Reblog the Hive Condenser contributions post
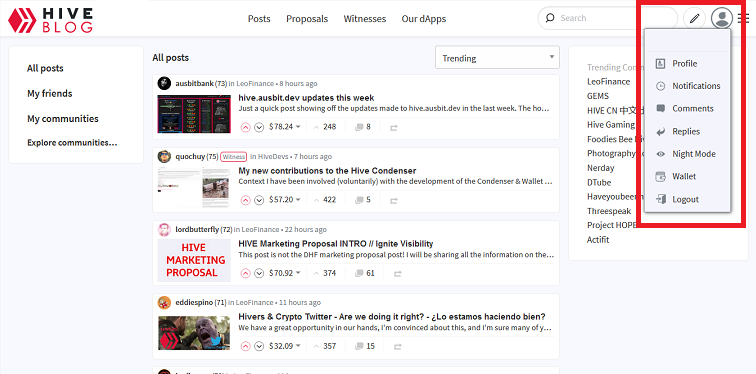Image resolution: width=756 pixels, height=374 pixels. (x=394, y=200)
